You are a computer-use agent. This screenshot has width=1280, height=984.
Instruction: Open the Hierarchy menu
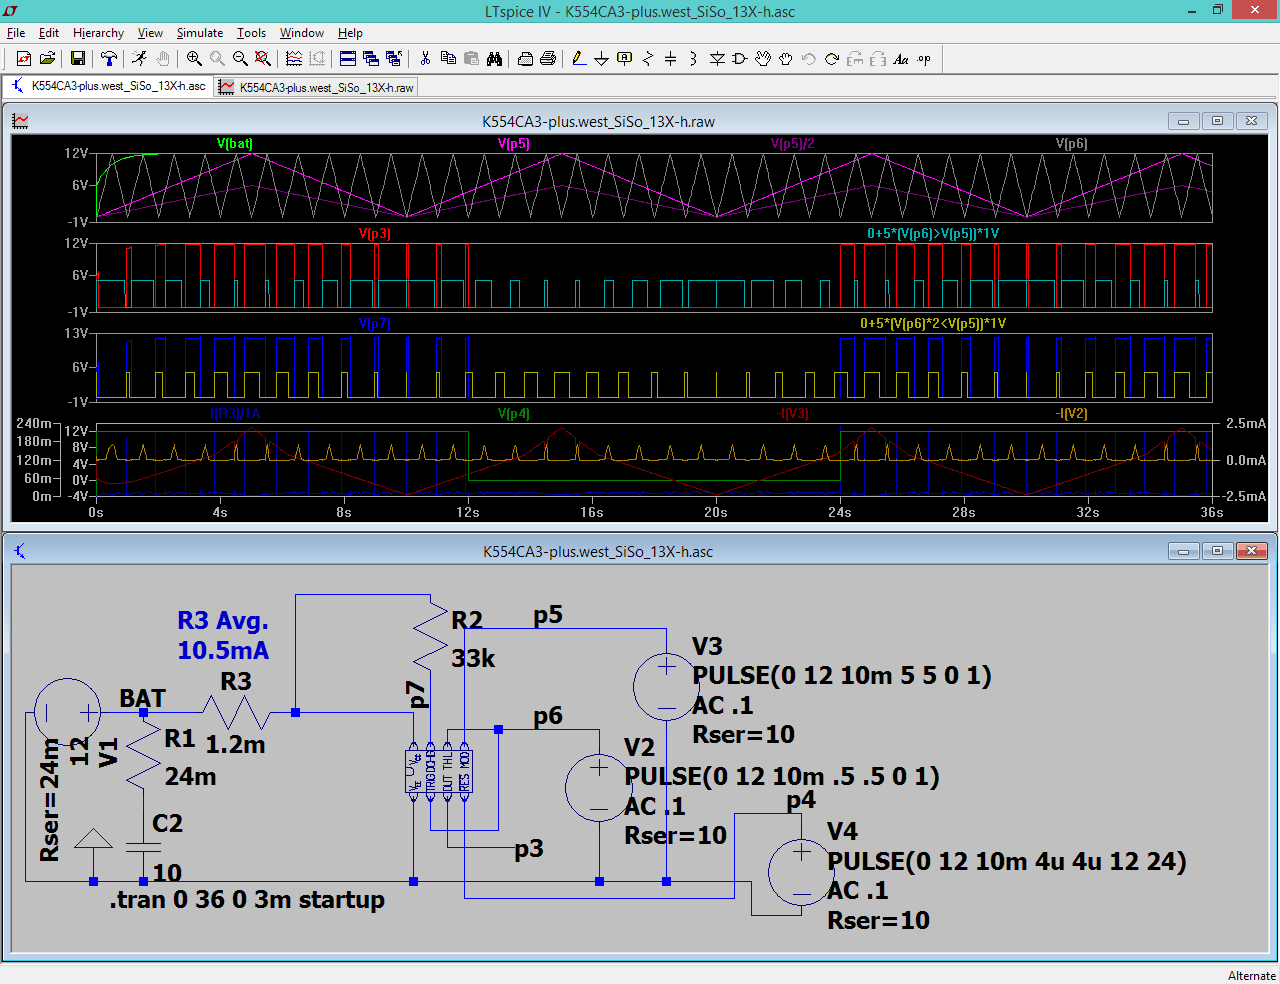click(98, 33)
